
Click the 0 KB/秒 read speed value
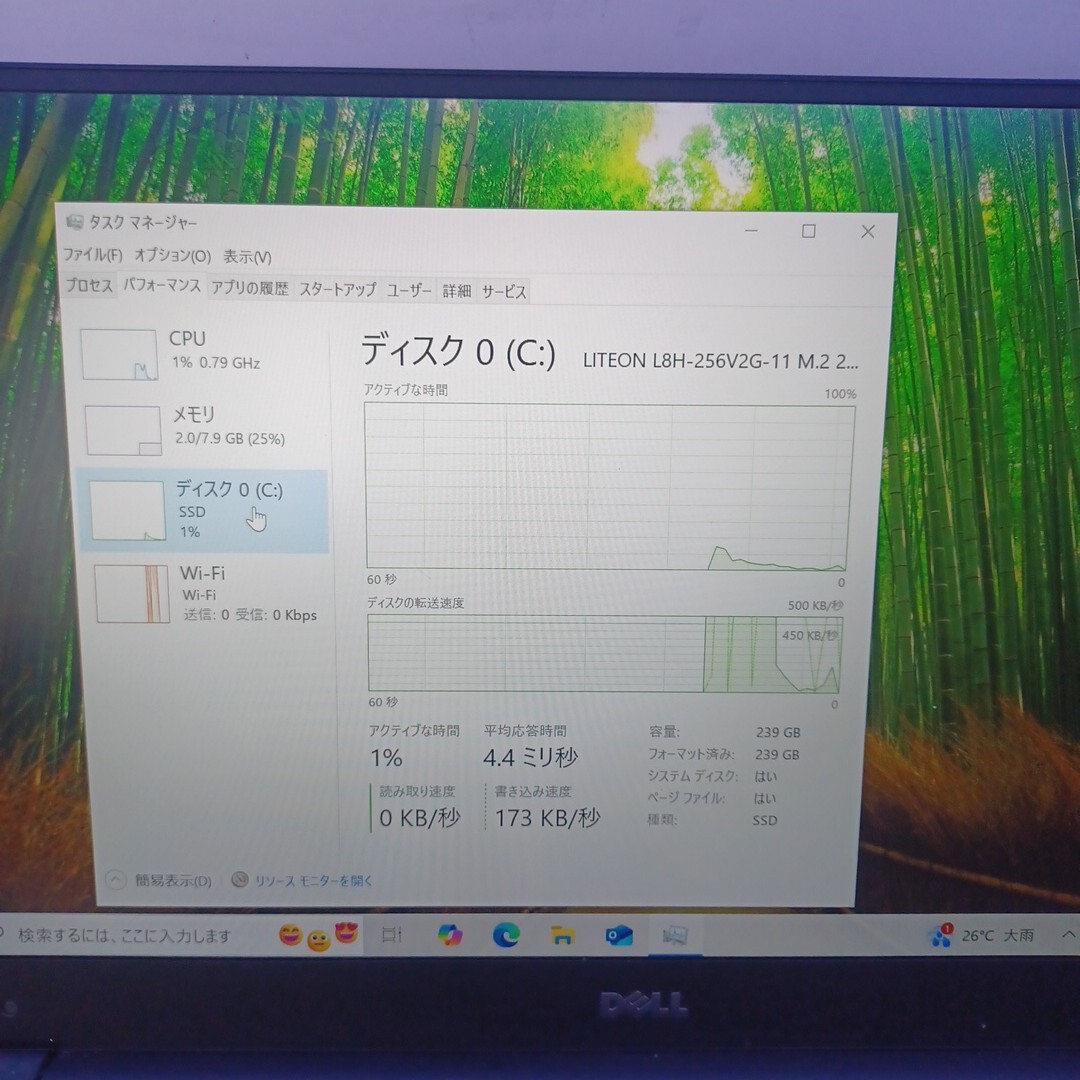419,818
